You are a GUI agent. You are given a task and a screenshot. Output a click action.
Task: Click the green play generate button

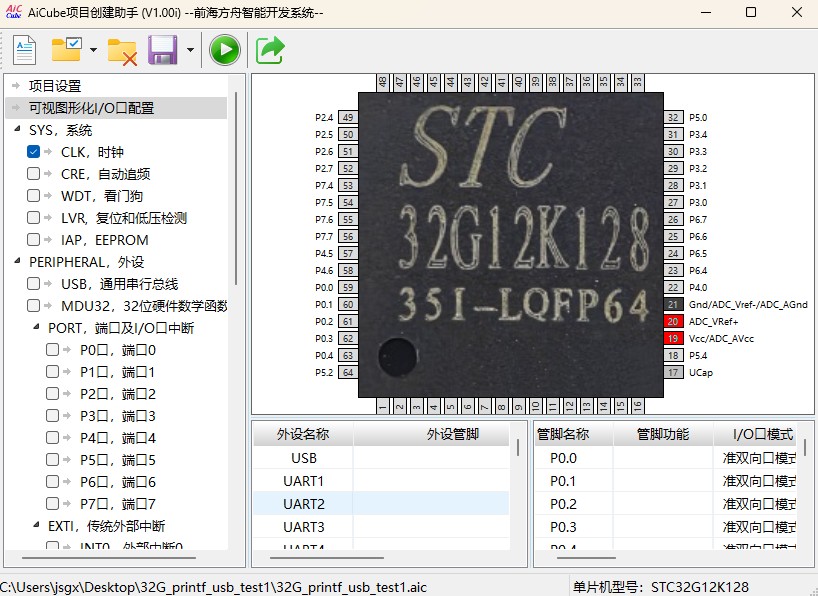[225, 50]
